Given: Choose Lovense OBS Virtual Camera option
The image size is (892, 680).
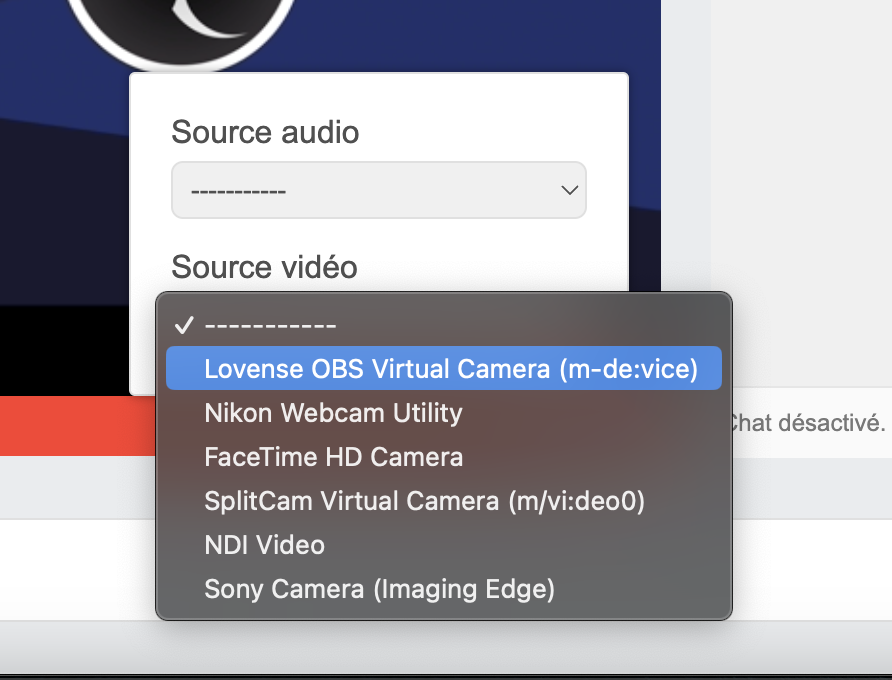Looking at the screenshot, I should (449, 369).
